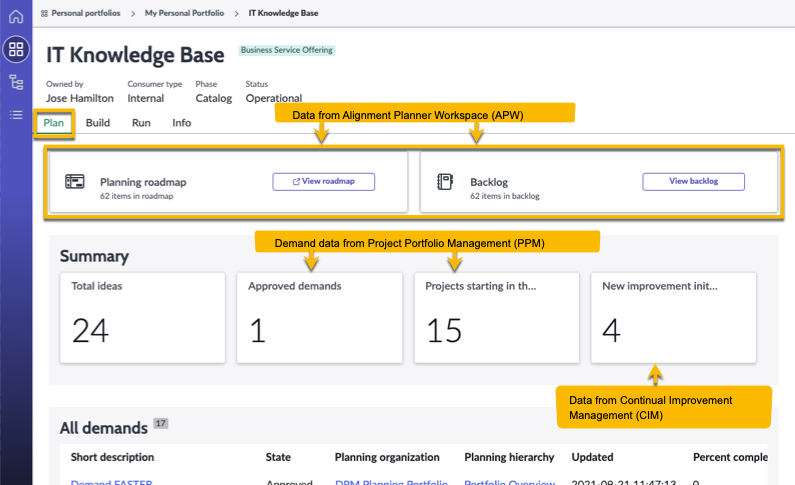Viewport: 795px width, 485px height.
Task: Click the Updated column header
Action: pyautogui.click(x=592, y=457)
